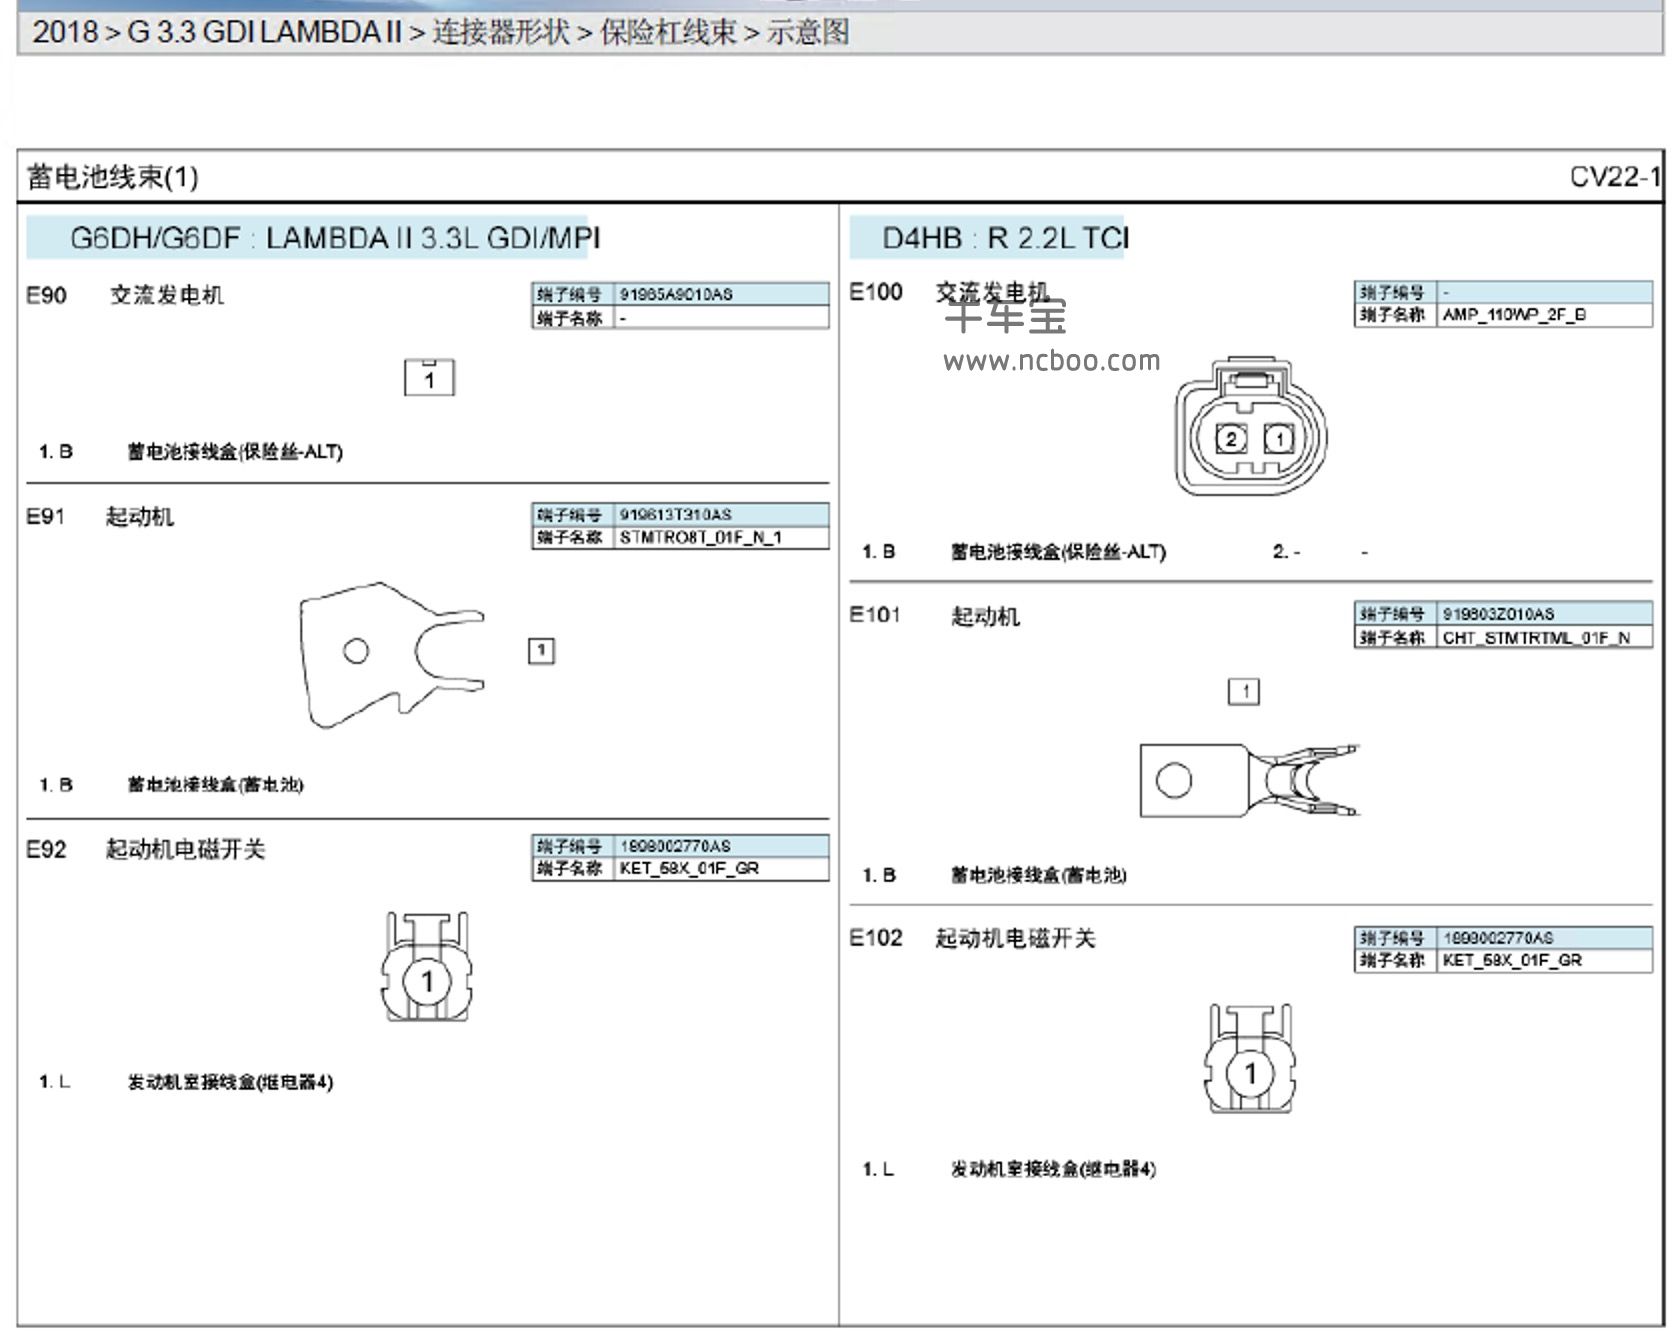
Task: Click the E92 pin label '1. L'
Action: point(55,1082)
